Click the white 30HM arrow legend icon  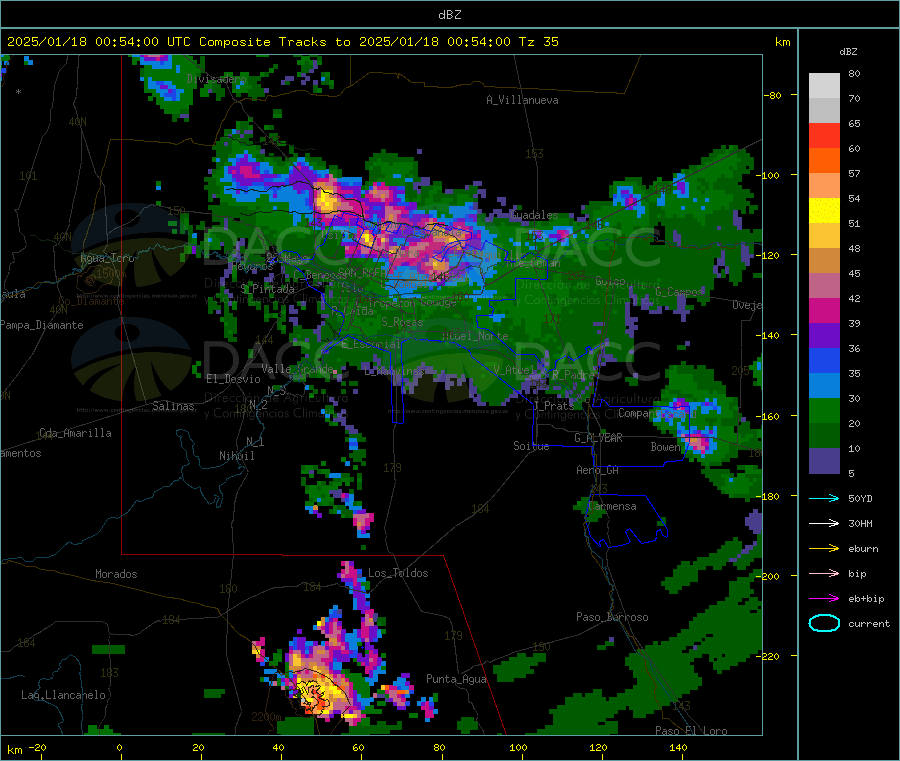point(824,523)
